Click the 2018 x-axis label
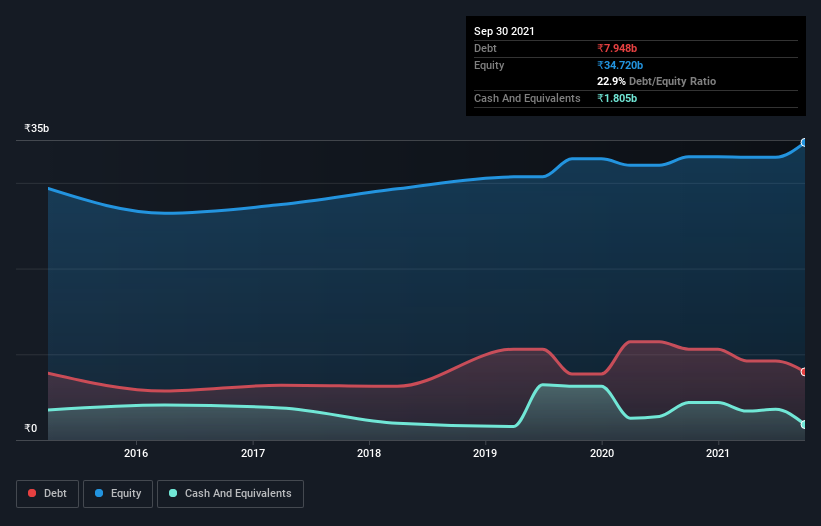821x526 pixels. tap(369, 453)
